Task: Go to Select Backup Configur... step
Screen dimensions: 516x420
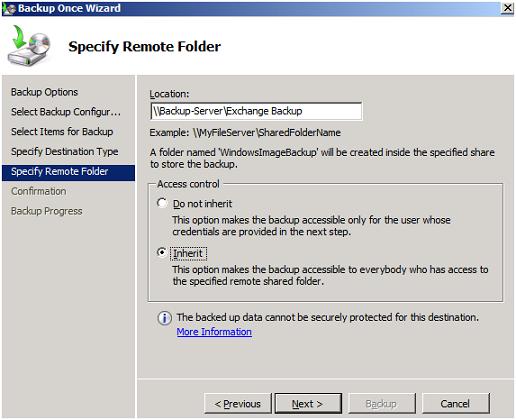Action: [66, 112]
